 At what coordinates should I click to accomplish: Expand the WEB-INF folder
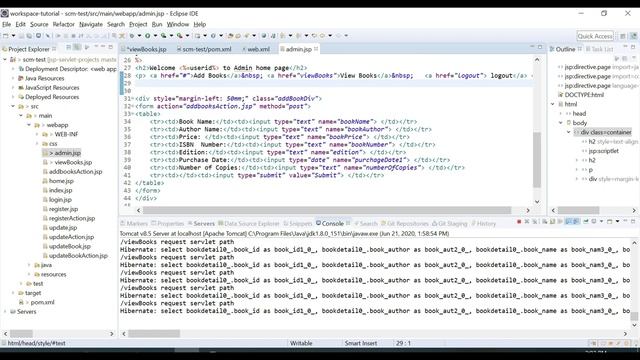click(x=37, y=134)
